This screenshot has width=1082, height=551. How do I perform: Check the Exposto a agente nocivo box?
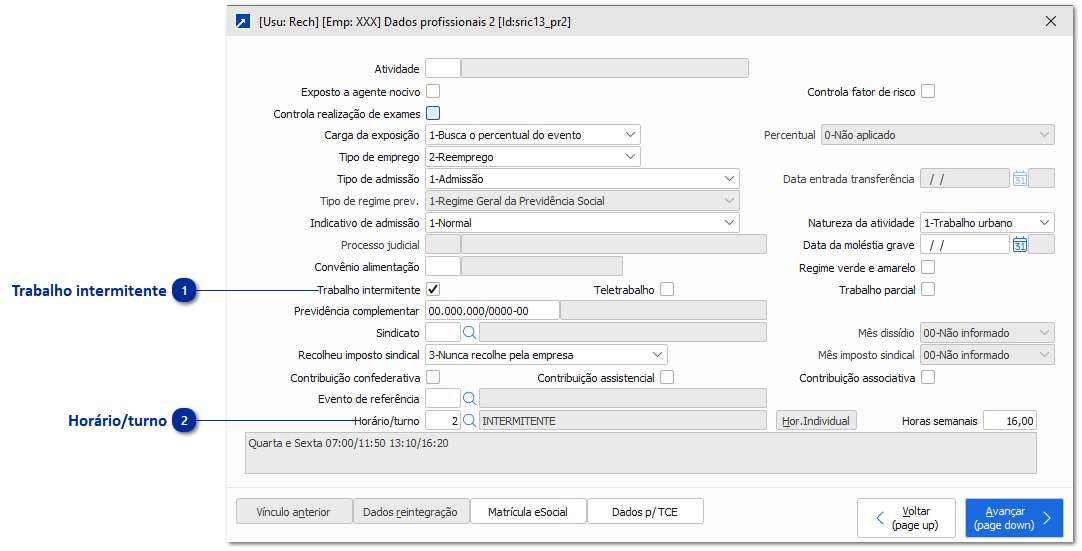pos(433,92)
